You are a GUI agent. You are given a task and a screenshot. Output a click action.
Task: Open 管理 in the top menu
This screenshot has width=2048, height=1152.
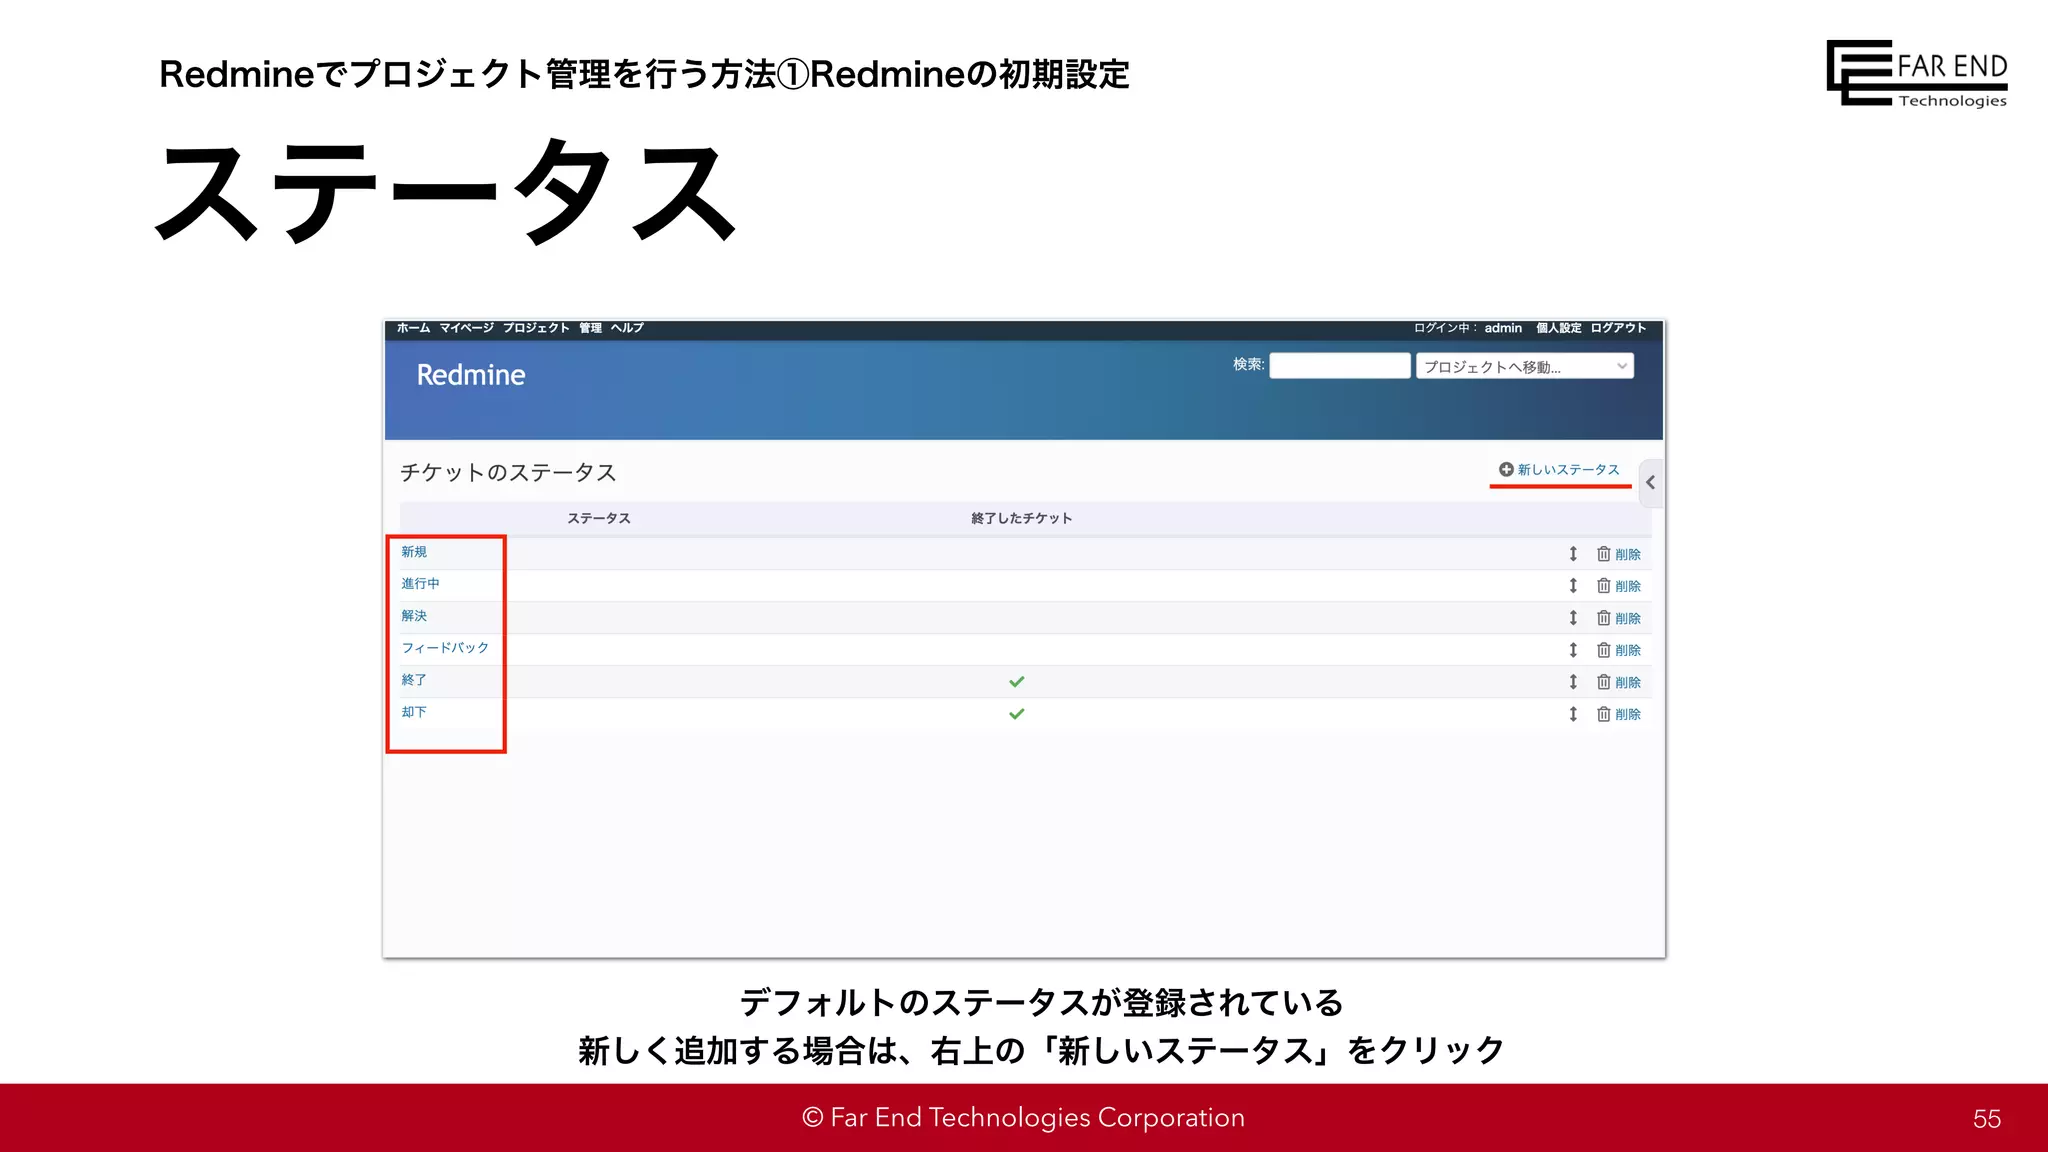[x=590, y=328]
